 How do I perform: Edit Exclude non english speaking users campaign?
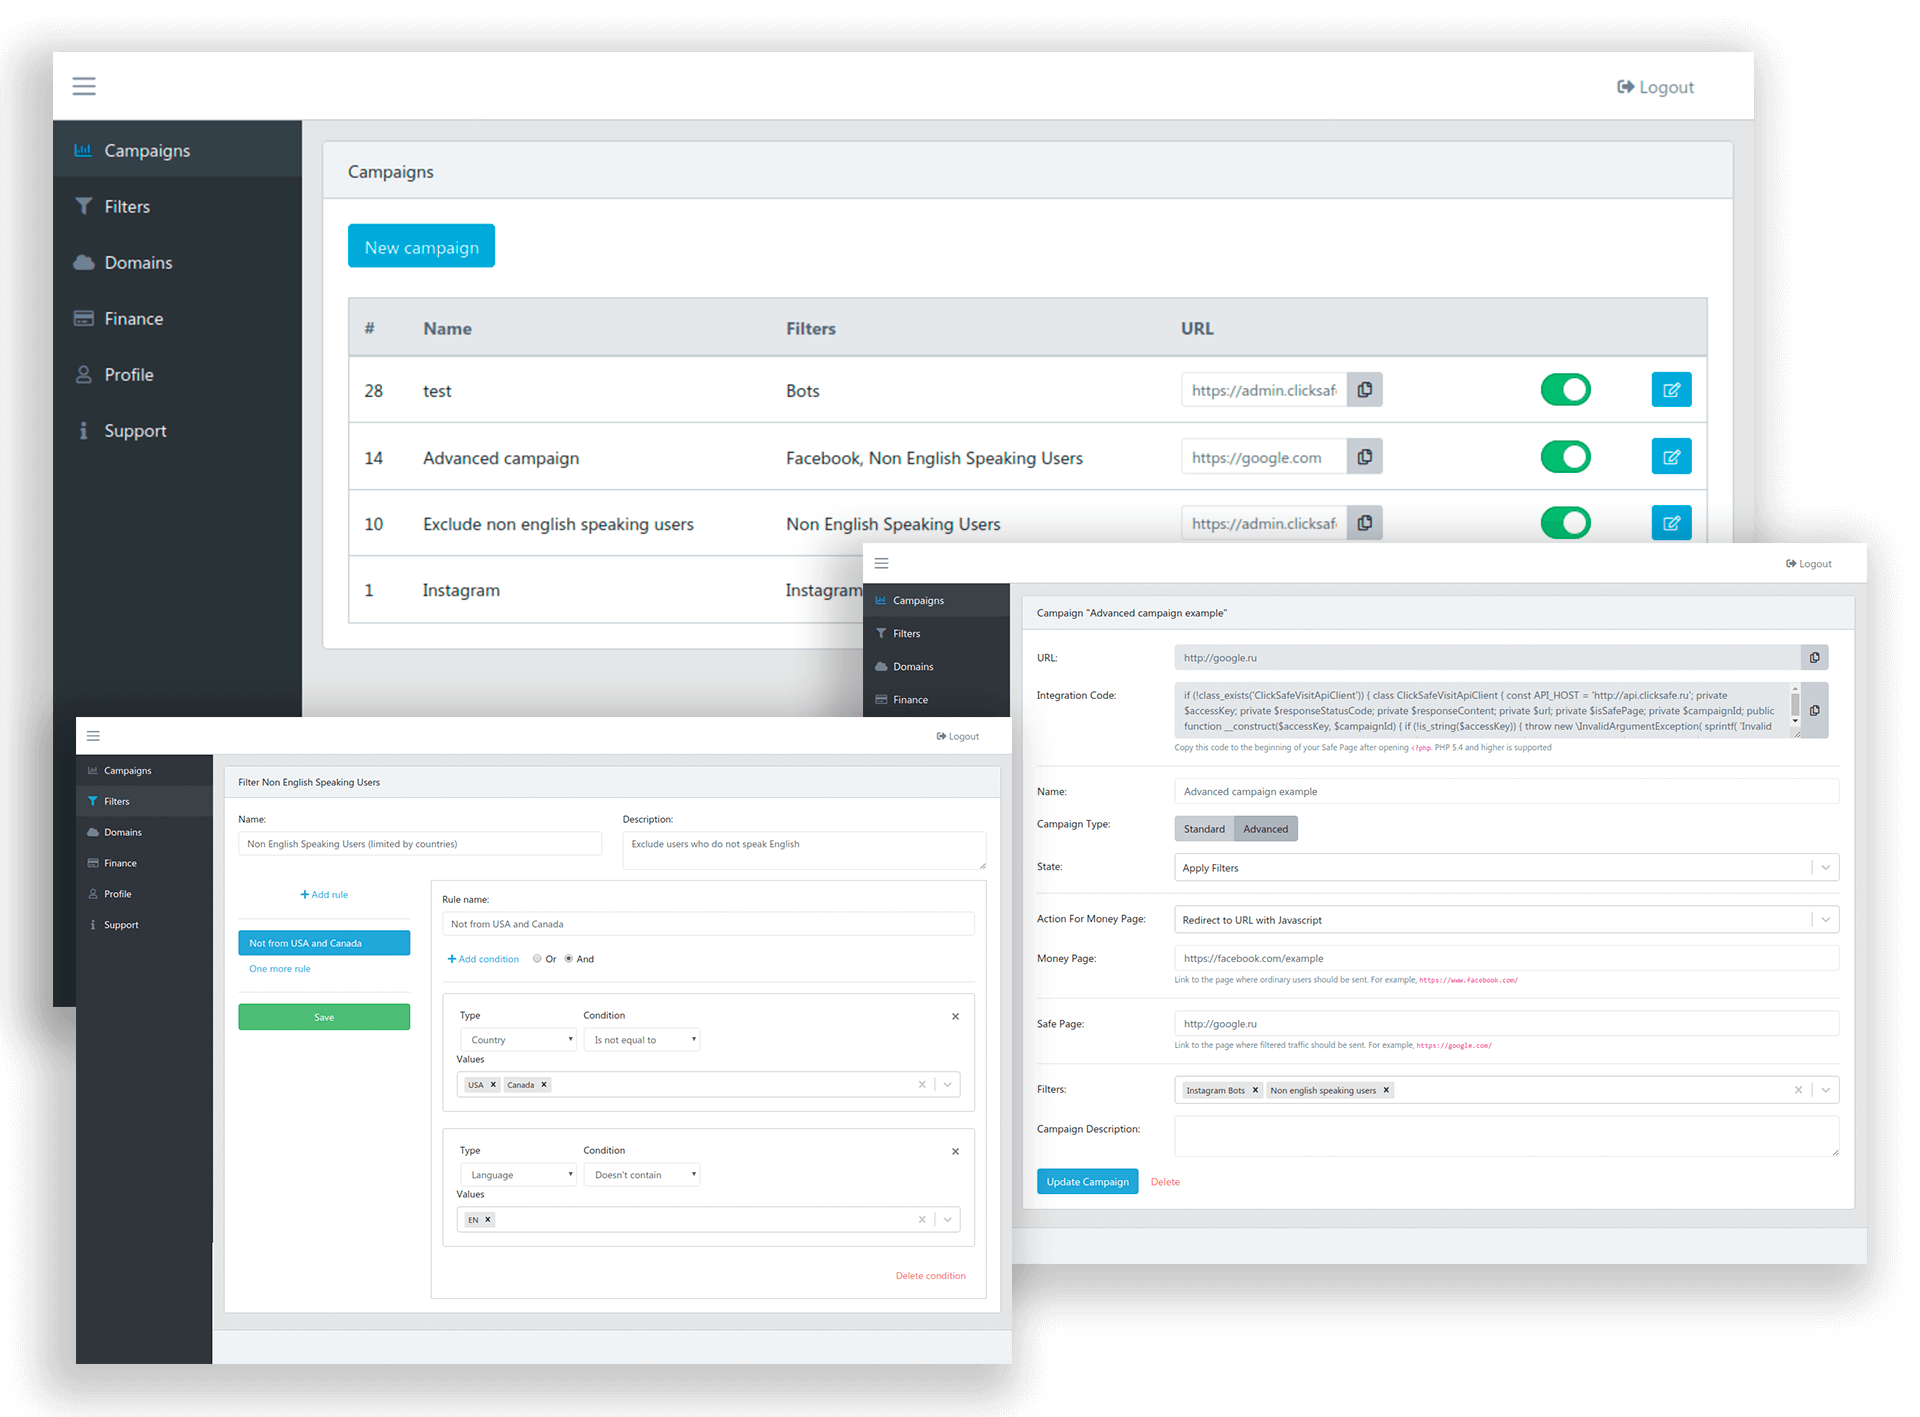[1671, 523]
